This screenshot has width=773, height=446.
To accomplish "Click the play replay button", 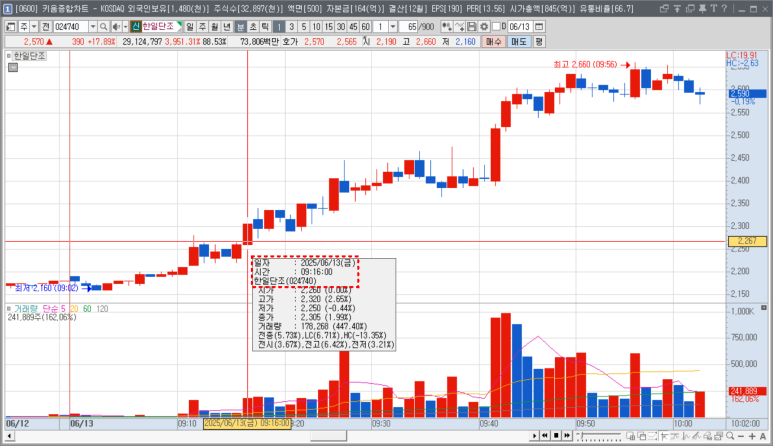I will (x=534, y=436).
